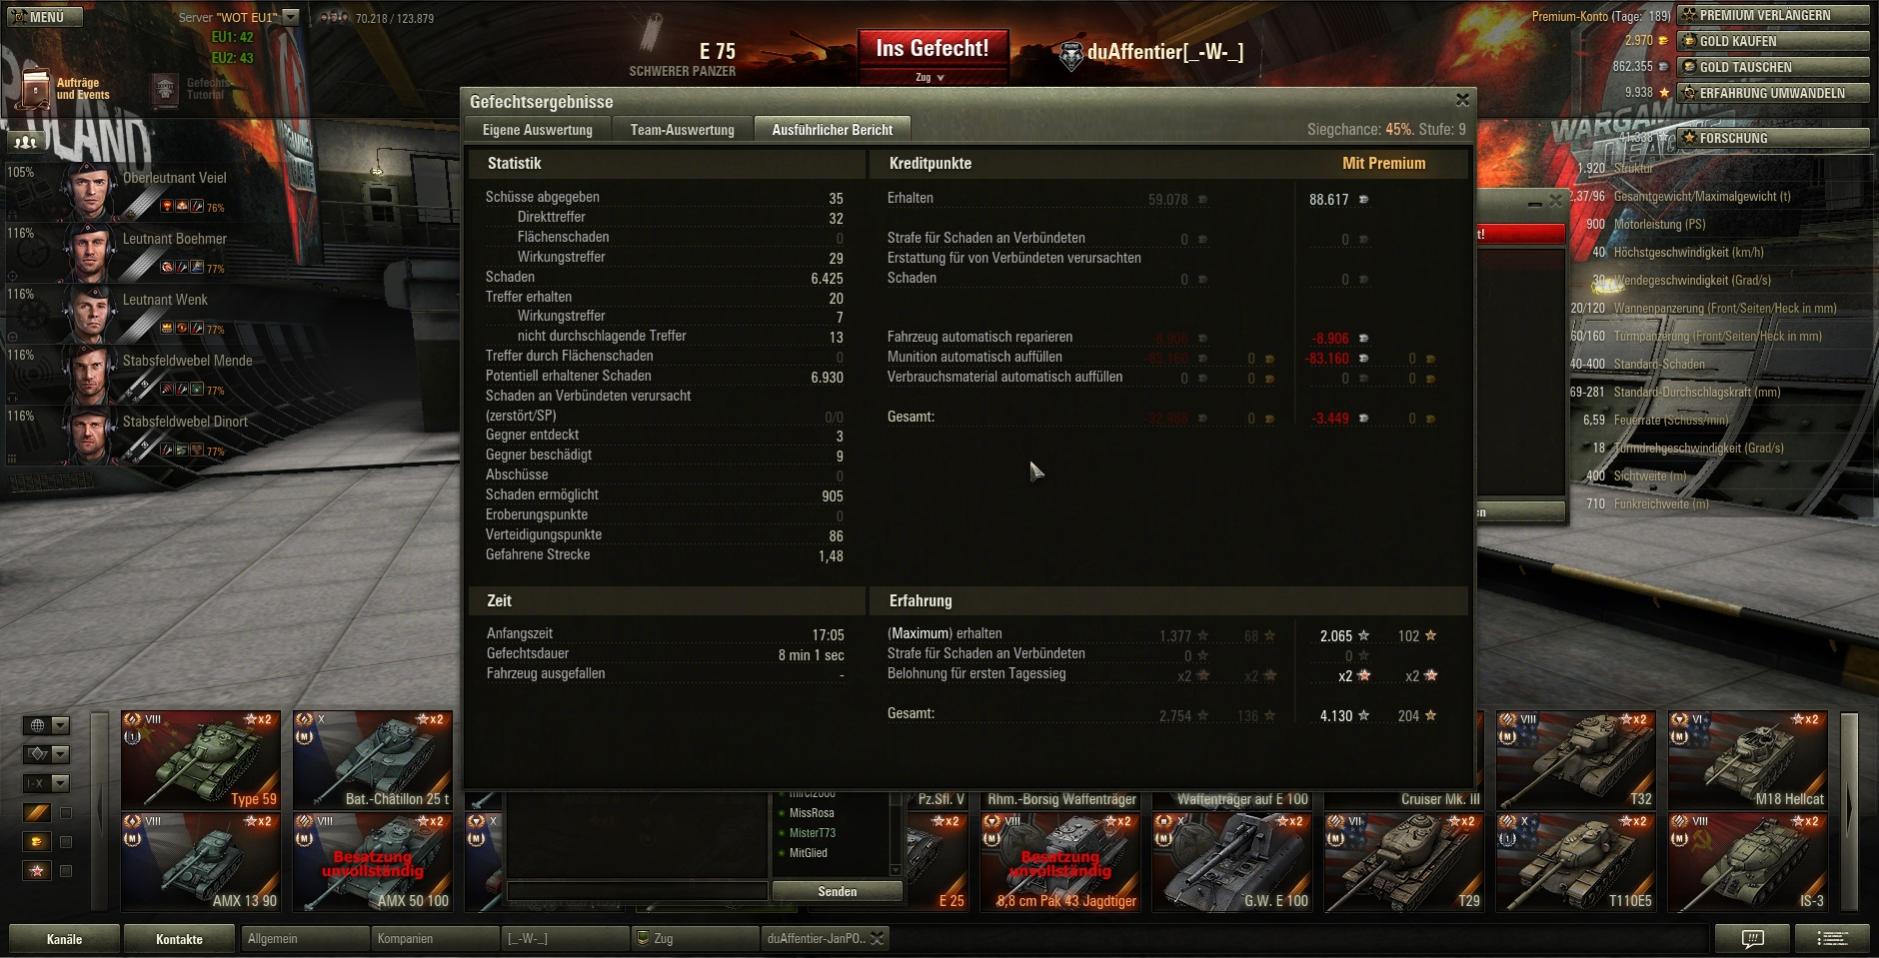
Task: Select the T110E5 tank thumbnail
Action: 1576,861
